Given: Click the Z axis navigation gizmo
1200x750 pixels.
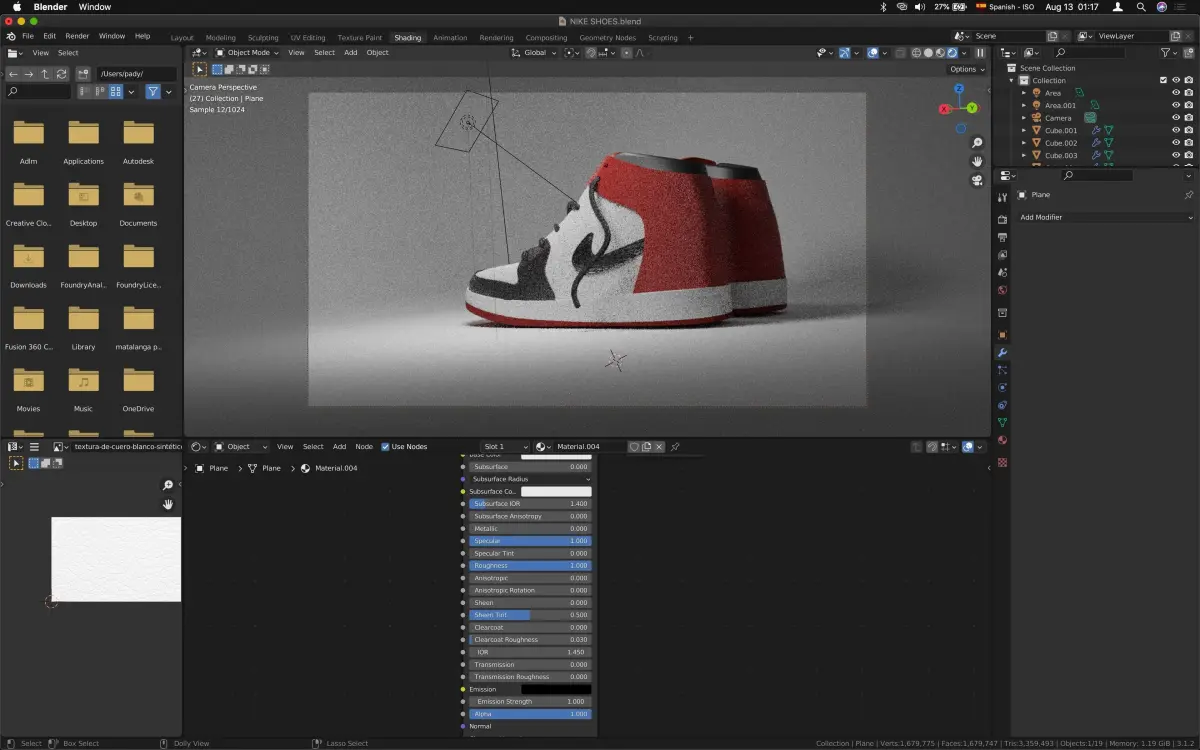Looking at the screenshot, I should click(x=959, y=89).
